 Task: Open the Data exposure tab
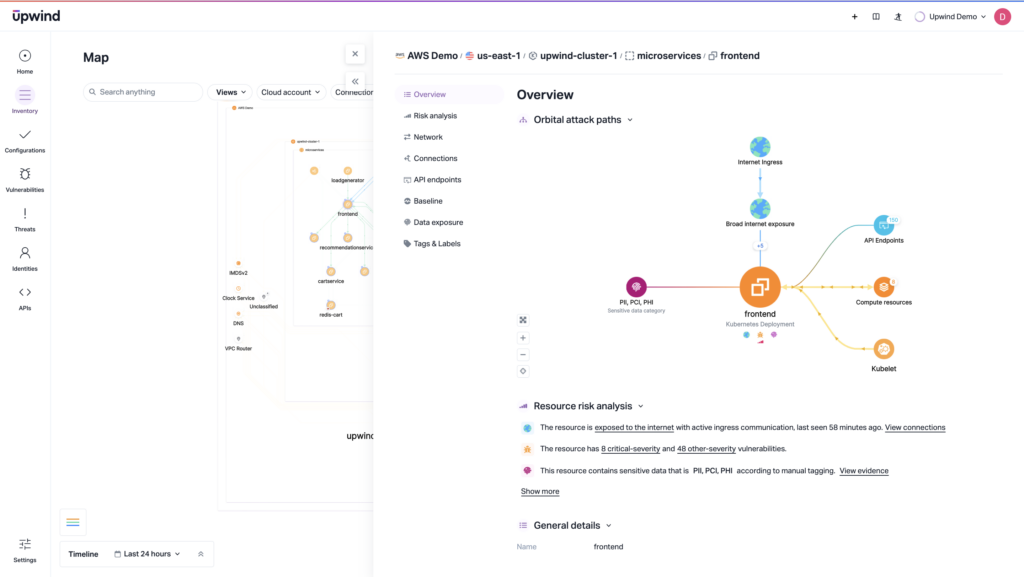(438, 222)
